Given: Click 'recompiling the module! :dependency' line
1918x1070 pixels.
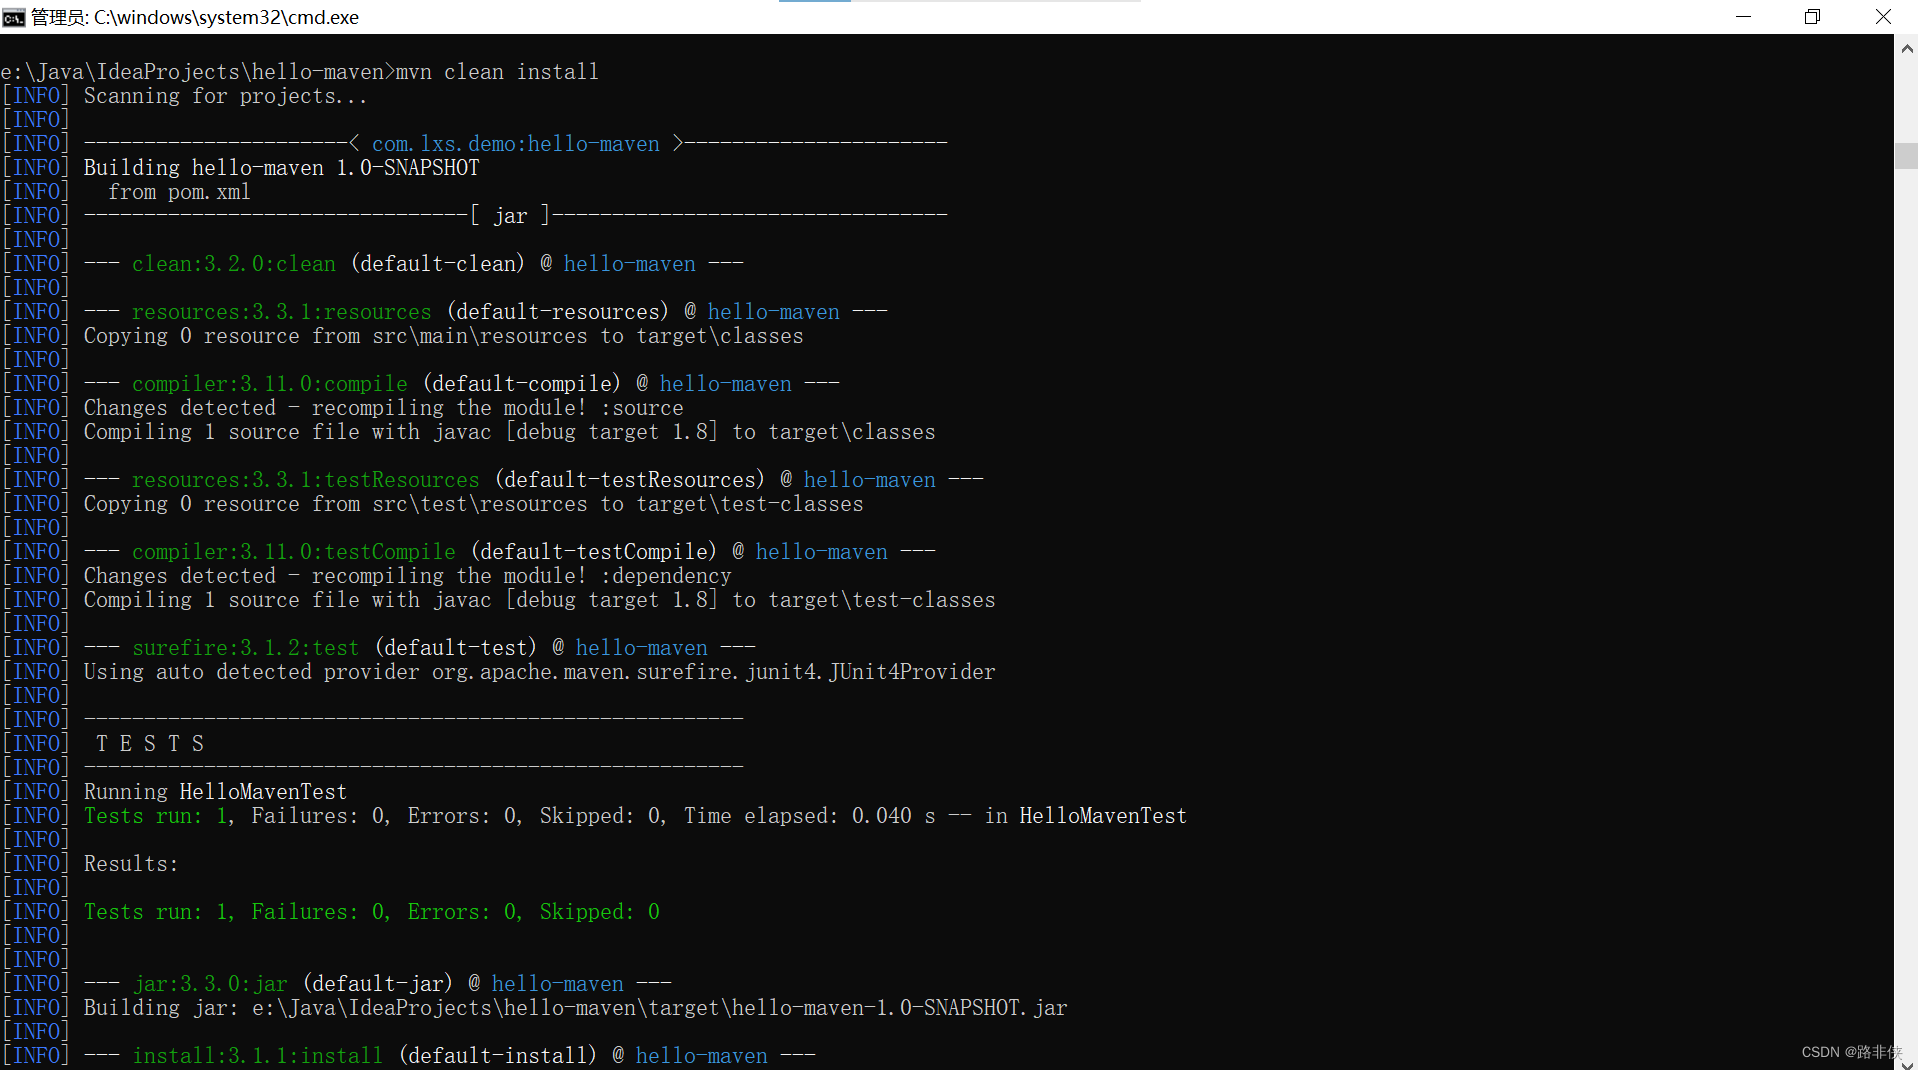Looking at the screenshot, I should [x=407, y=576].
